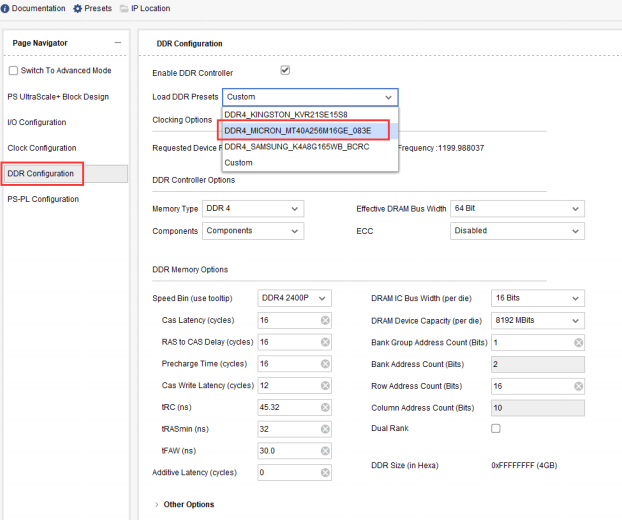622x520 pixels.
Task: Clear the Precharge Time field value
Action: tap(325, 364)
